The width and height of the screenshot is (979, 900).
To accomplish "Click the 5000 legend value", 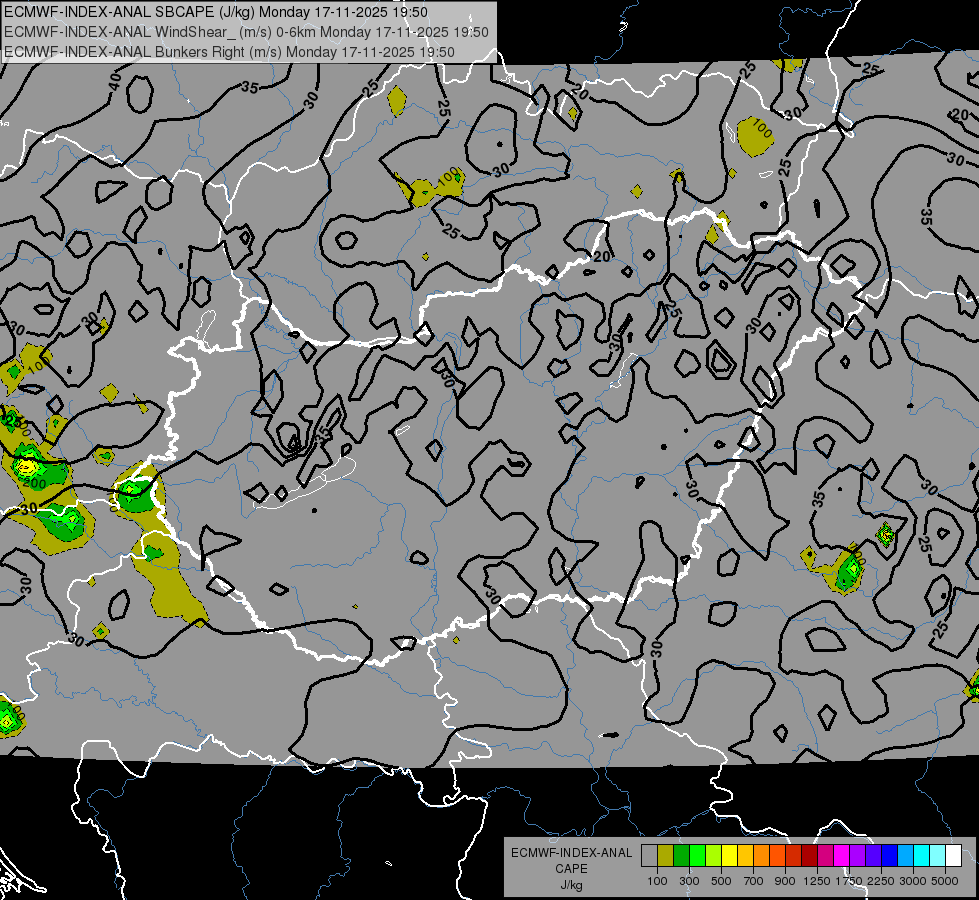I will tap(945, 881).
